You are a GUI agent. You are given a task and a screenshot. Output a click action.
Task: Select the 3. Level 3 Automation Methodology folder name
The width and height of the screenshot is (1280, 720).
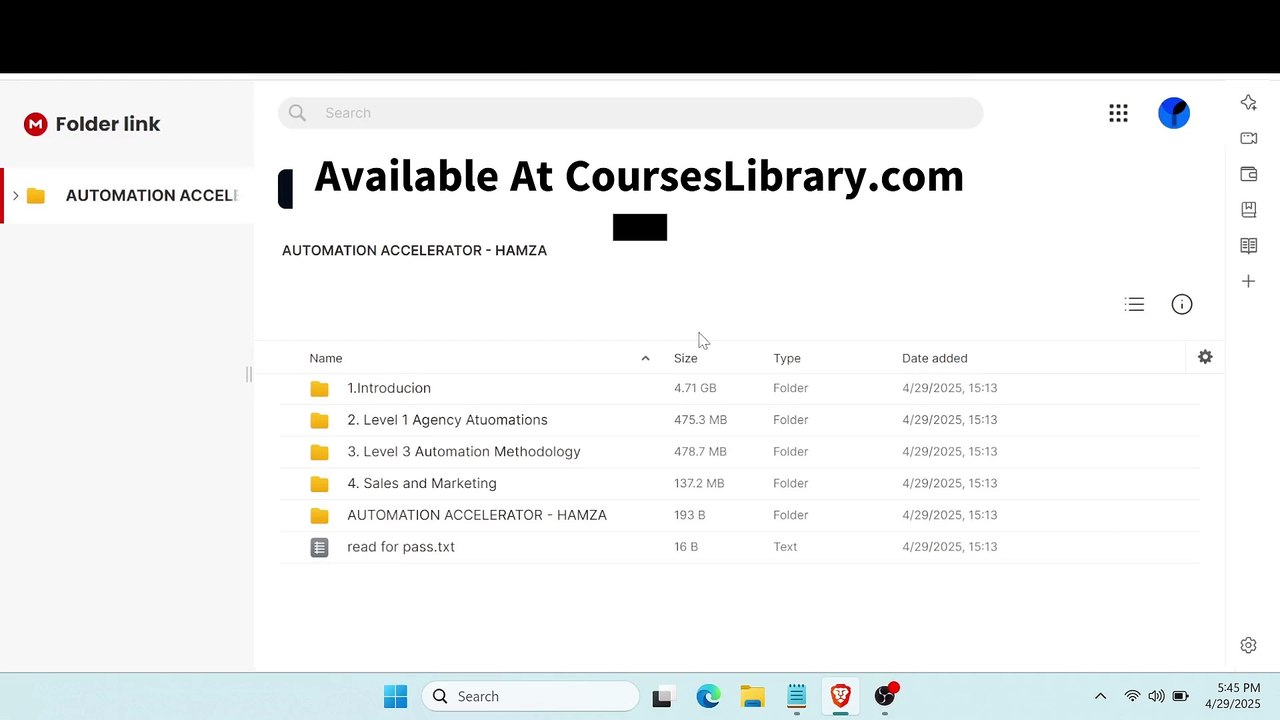464,452
